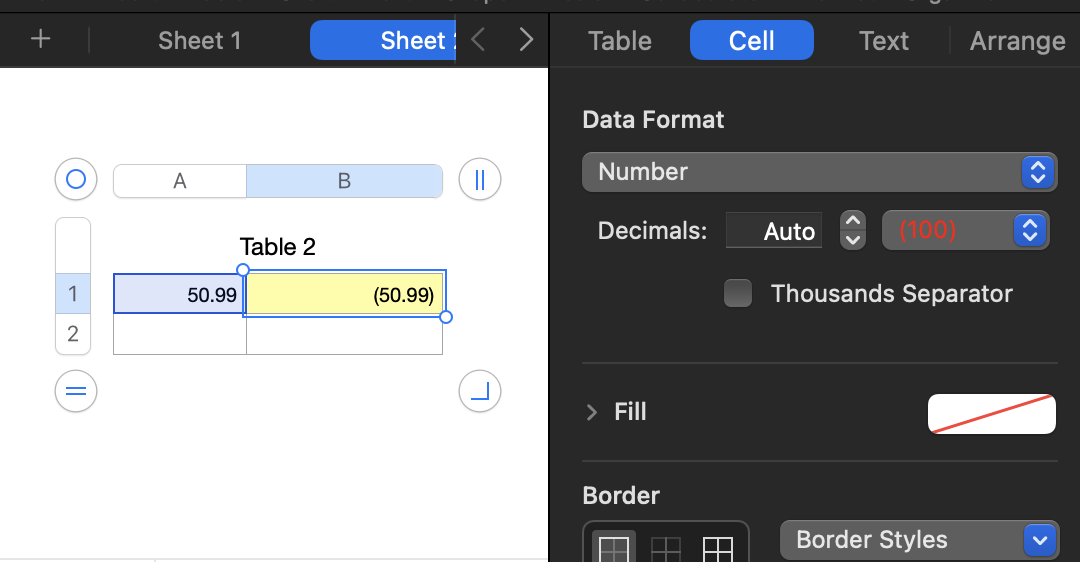
Task: Open the Text inspector tab
Action: 884,41
